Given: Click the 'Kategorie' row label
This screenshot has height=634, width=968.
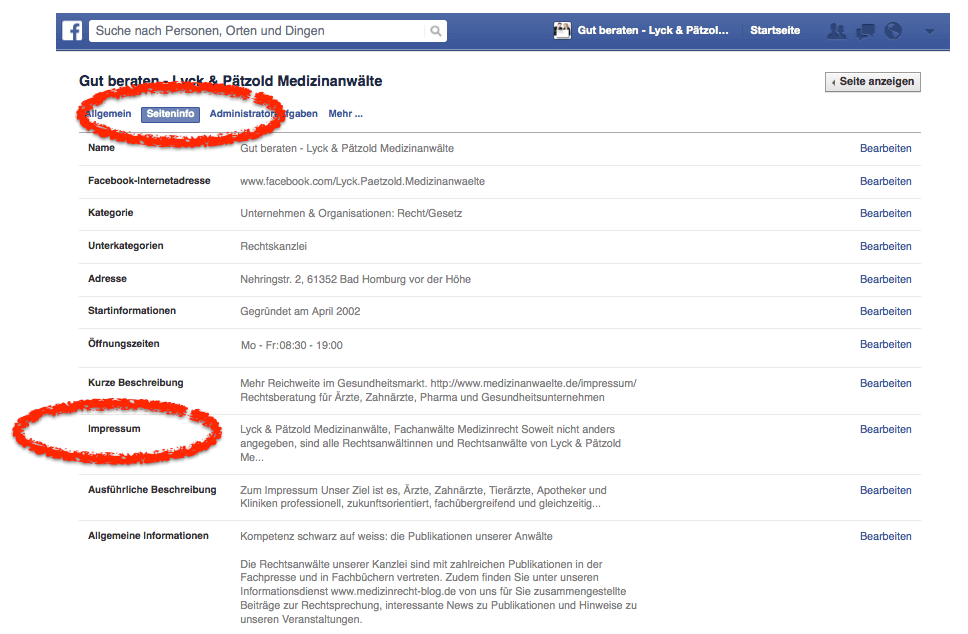Looking at the screenshot, I should tap(111, 212).
